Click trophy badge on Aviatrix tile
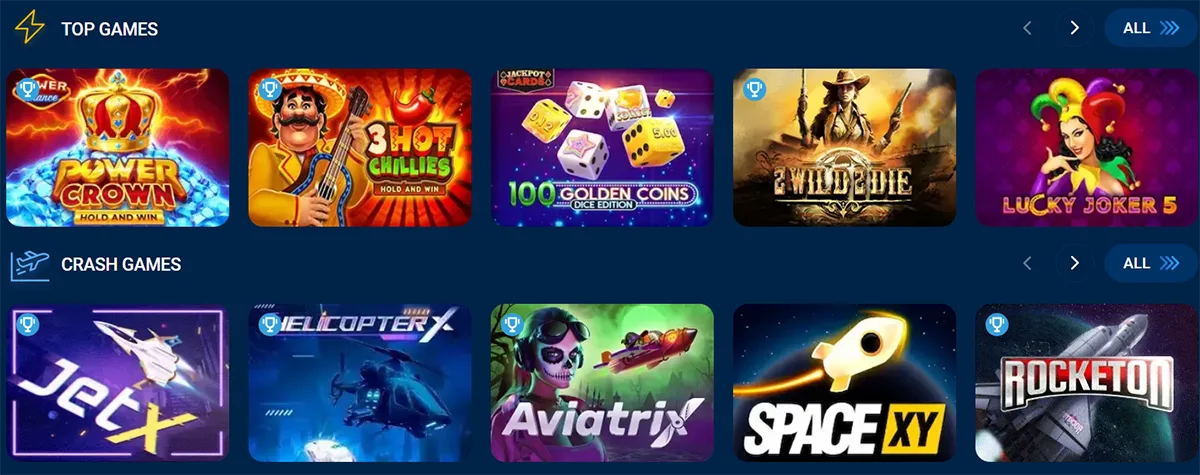This screenshot has width=1200, height=475. pyautogui.click(x=511, y=324)
